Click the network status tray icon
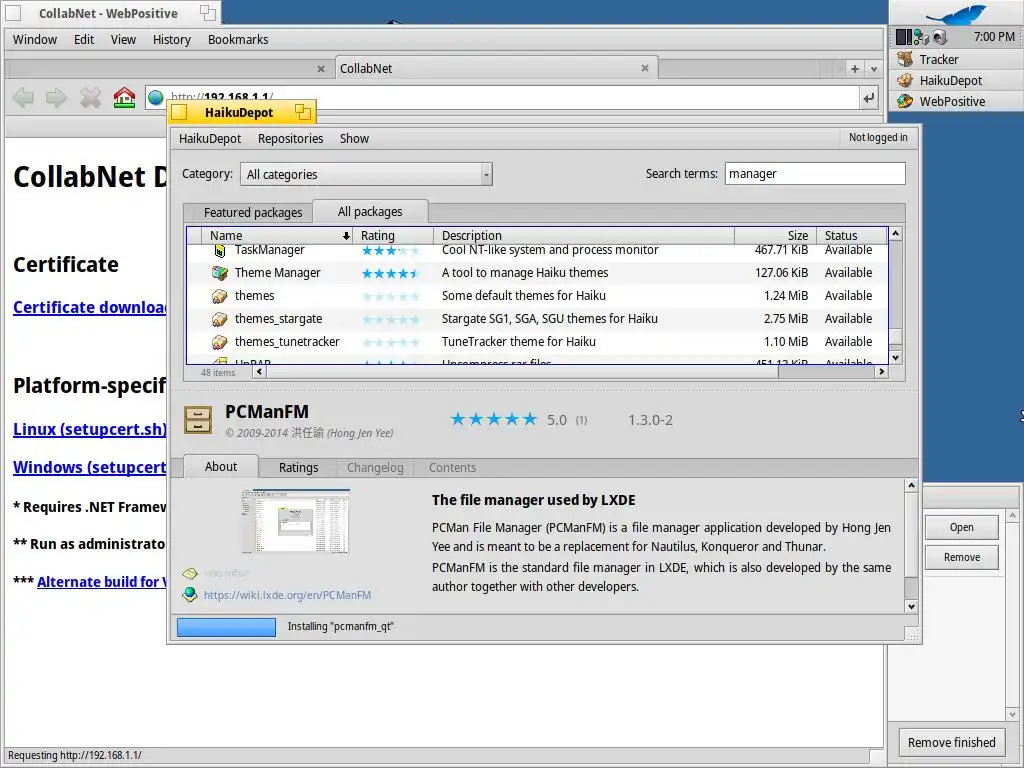The width and height of the screenshot is (1024, 768). coord(921,37)
